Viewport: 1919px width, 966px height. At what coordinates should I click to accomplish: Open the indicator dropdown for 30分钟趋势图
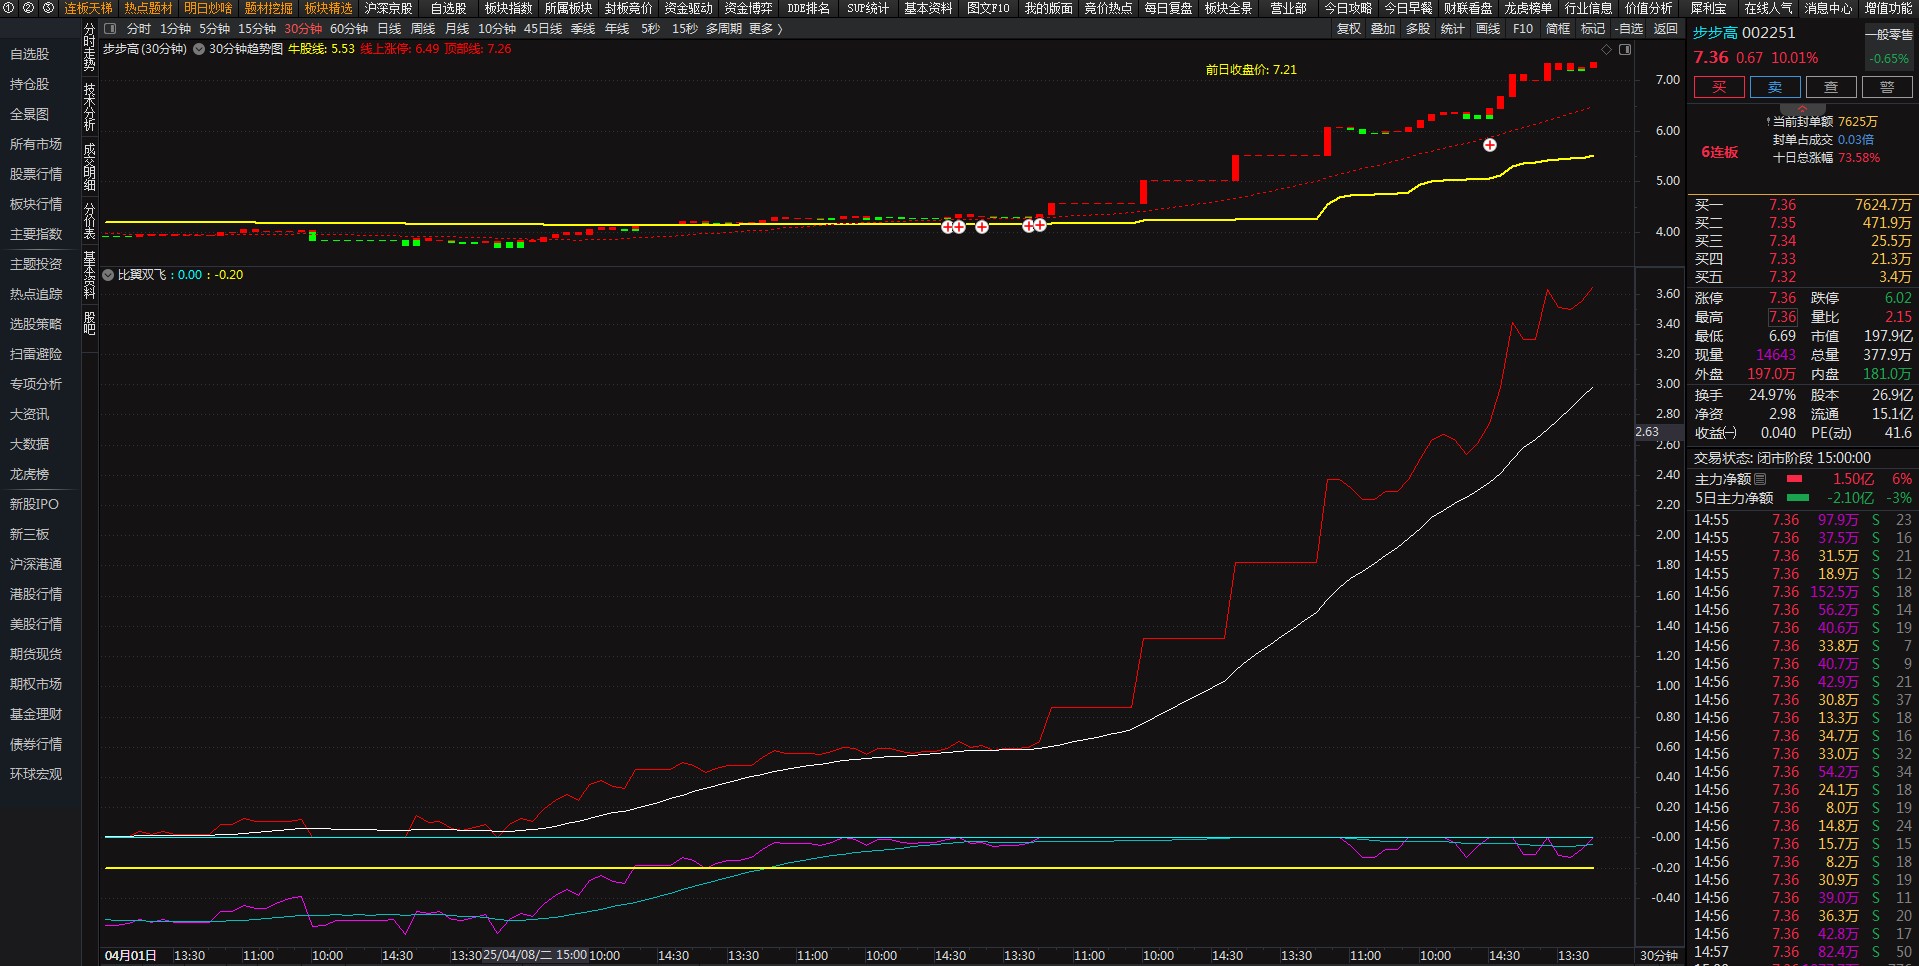pyautogui.click(x=199, y=49)
